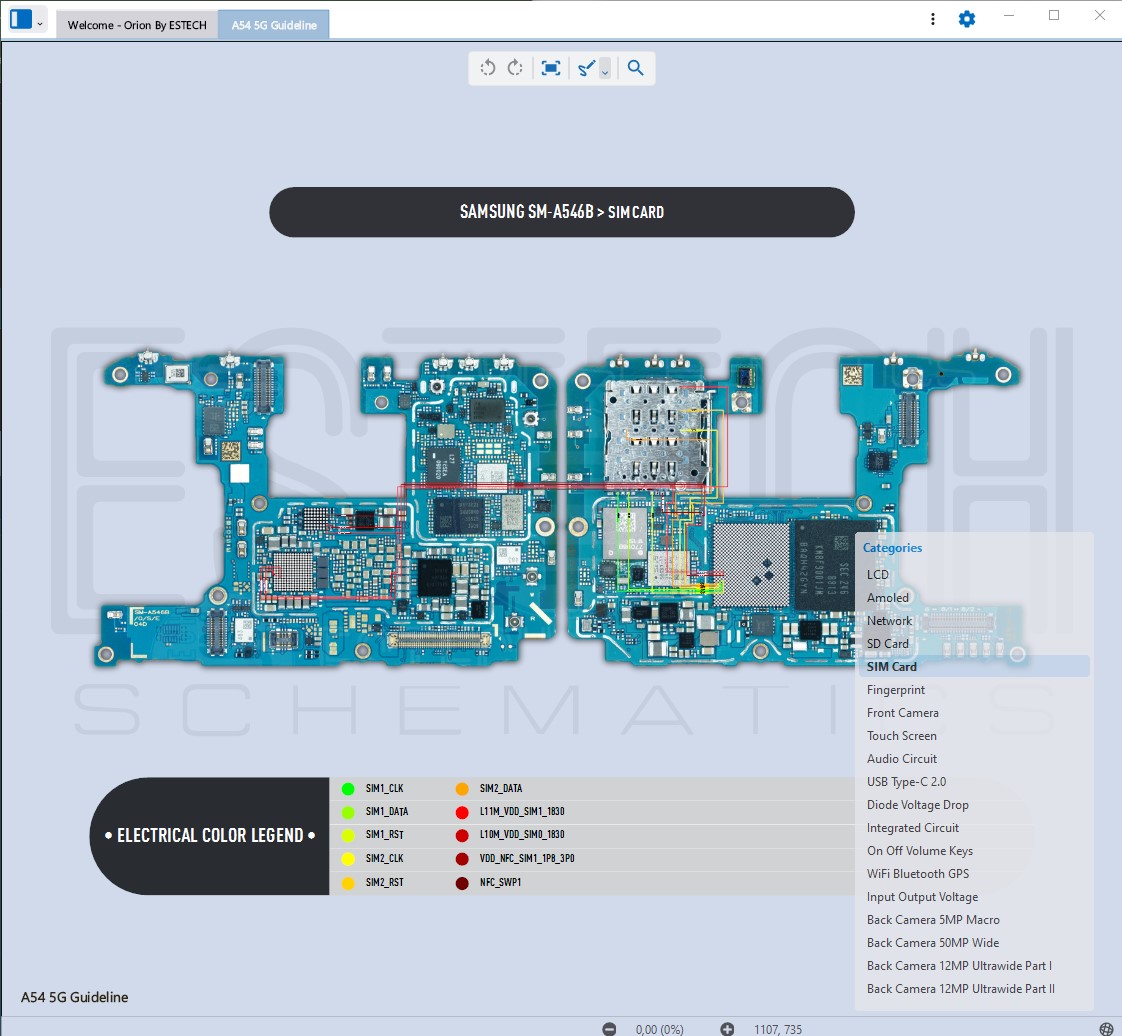Screen dimensions: 1122x1036
Task: Open the search magnifier tool
Action: (x=635, y=68)
